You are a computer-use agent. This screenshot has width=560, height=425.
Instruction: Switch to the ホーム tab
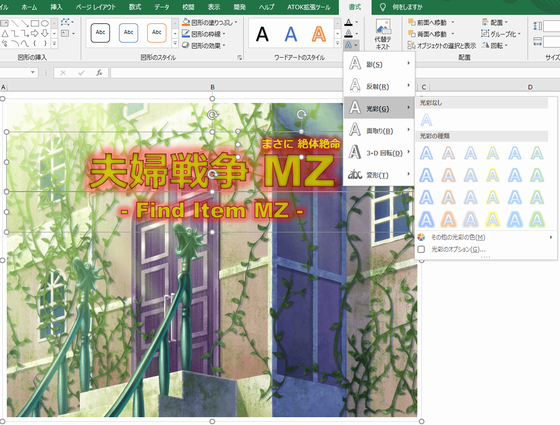click(x=29, y=7)
